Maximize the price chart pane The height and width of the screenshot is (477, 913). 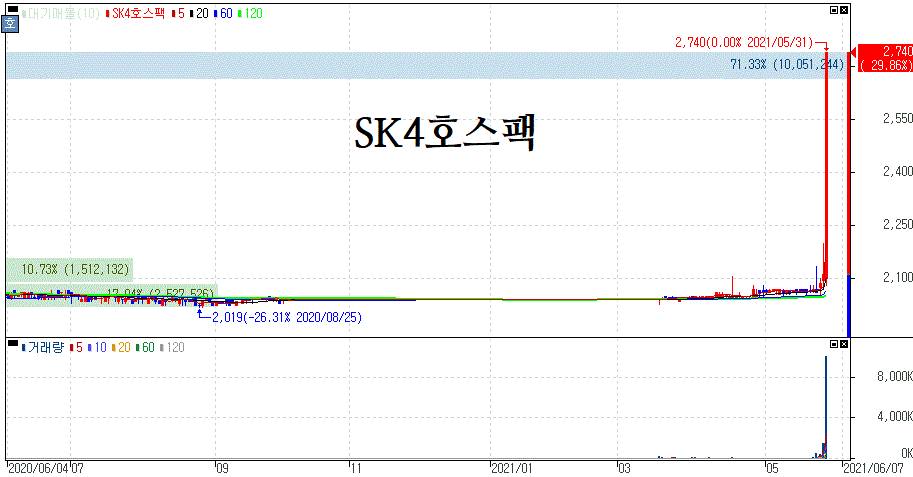click(x=834, y=10)
